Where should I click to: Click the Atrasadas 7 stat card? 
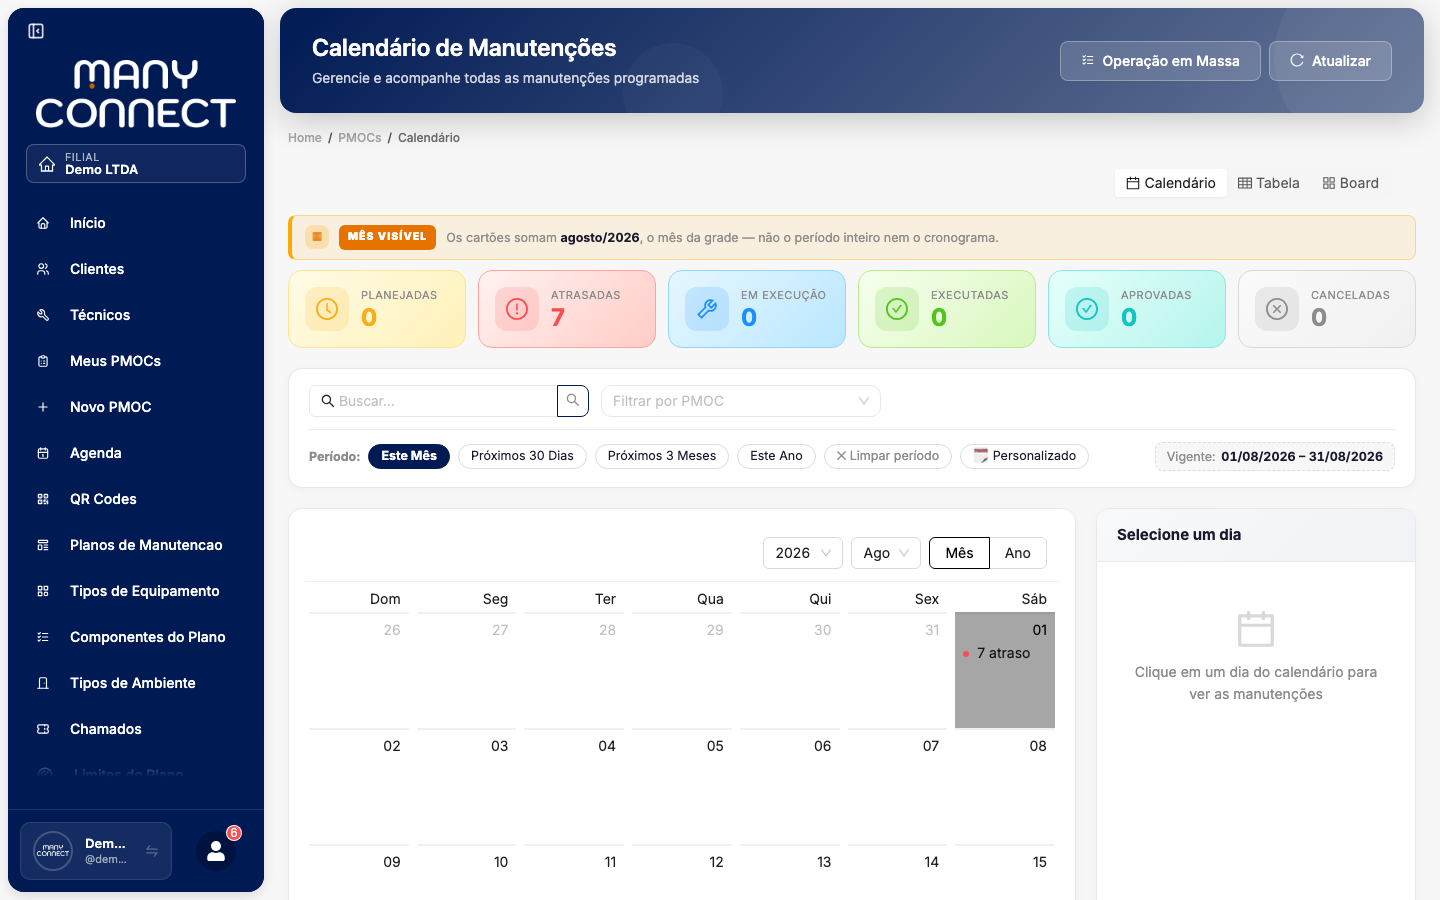click(x=567, y=309)
